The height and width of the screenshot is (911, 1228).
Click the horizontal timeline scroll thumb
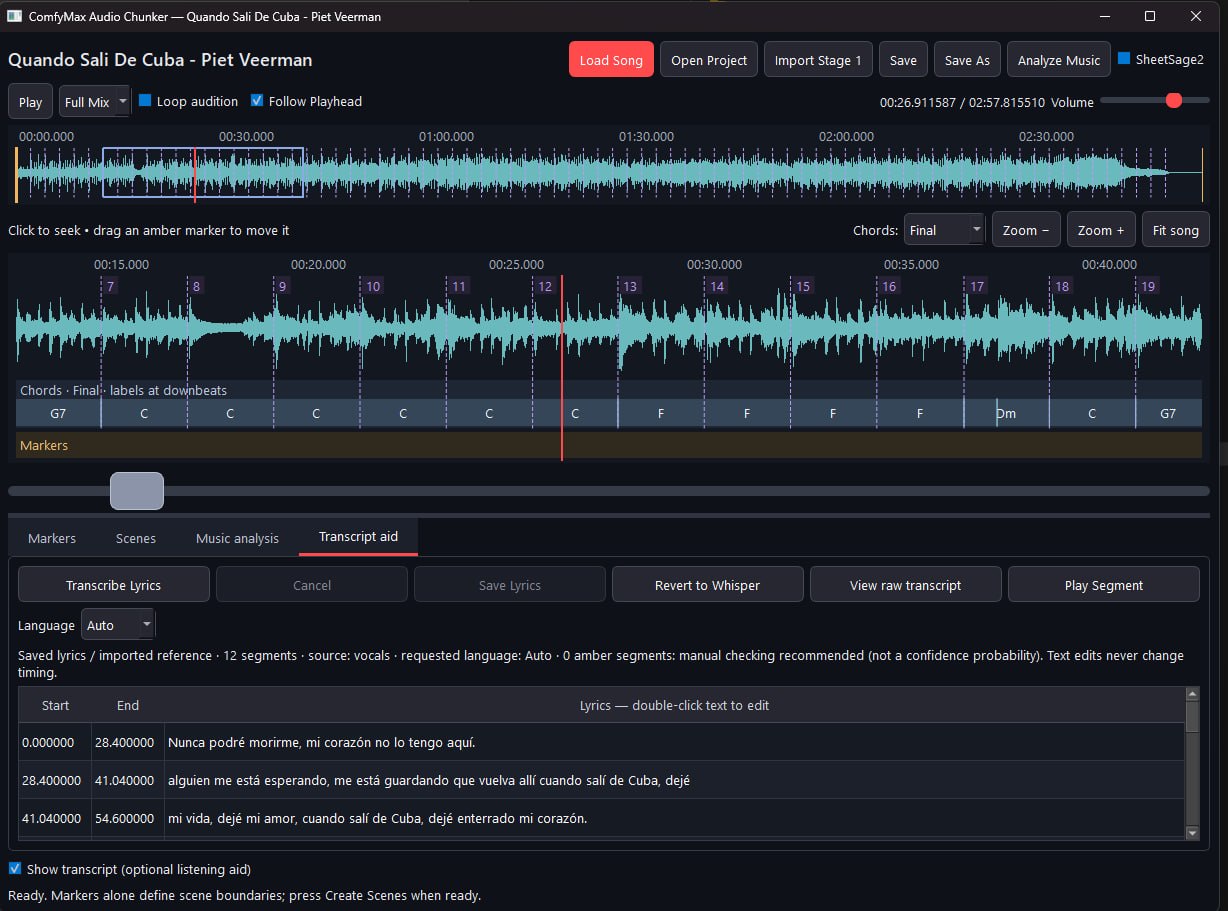tap(136, 491)
